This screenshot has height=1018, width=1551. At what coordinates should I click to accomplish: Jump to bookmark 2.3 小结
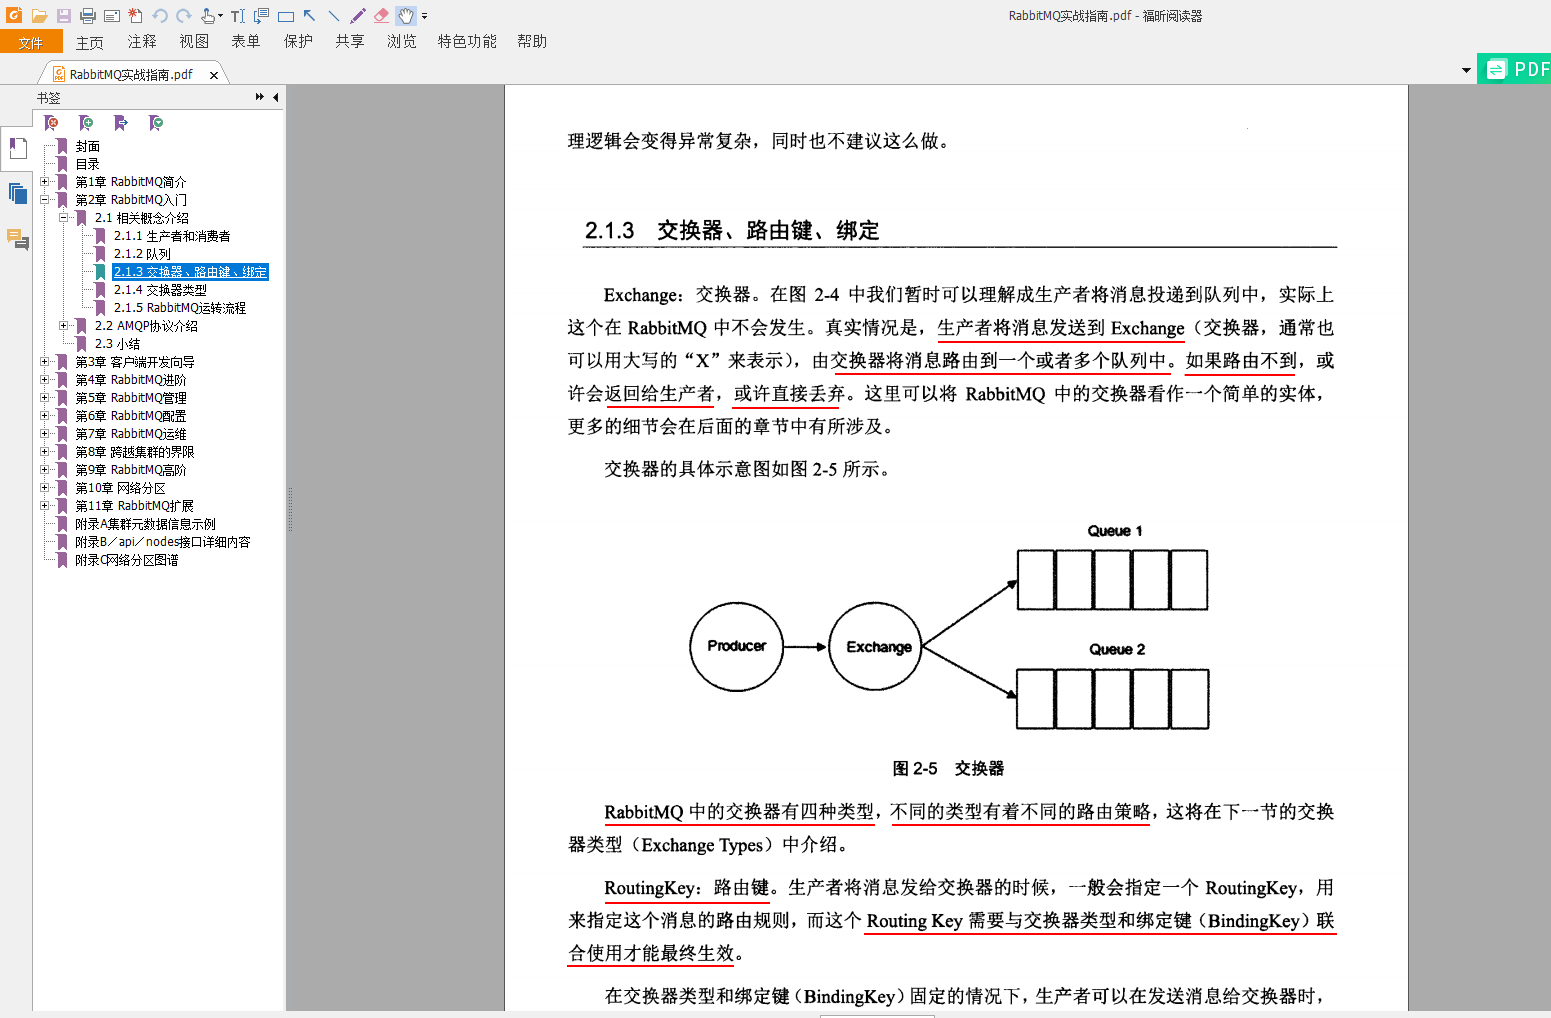point(117,344)
